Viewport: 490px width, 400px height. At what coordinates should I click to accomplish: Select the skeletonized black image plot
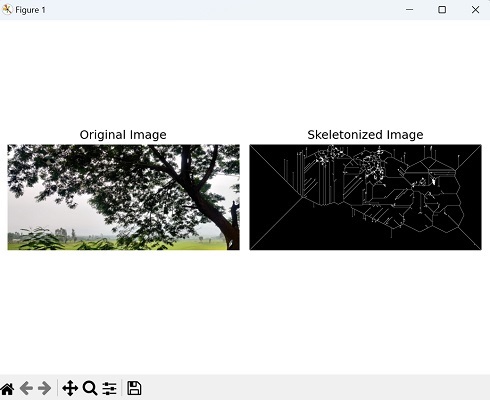(x=365, y=197)
